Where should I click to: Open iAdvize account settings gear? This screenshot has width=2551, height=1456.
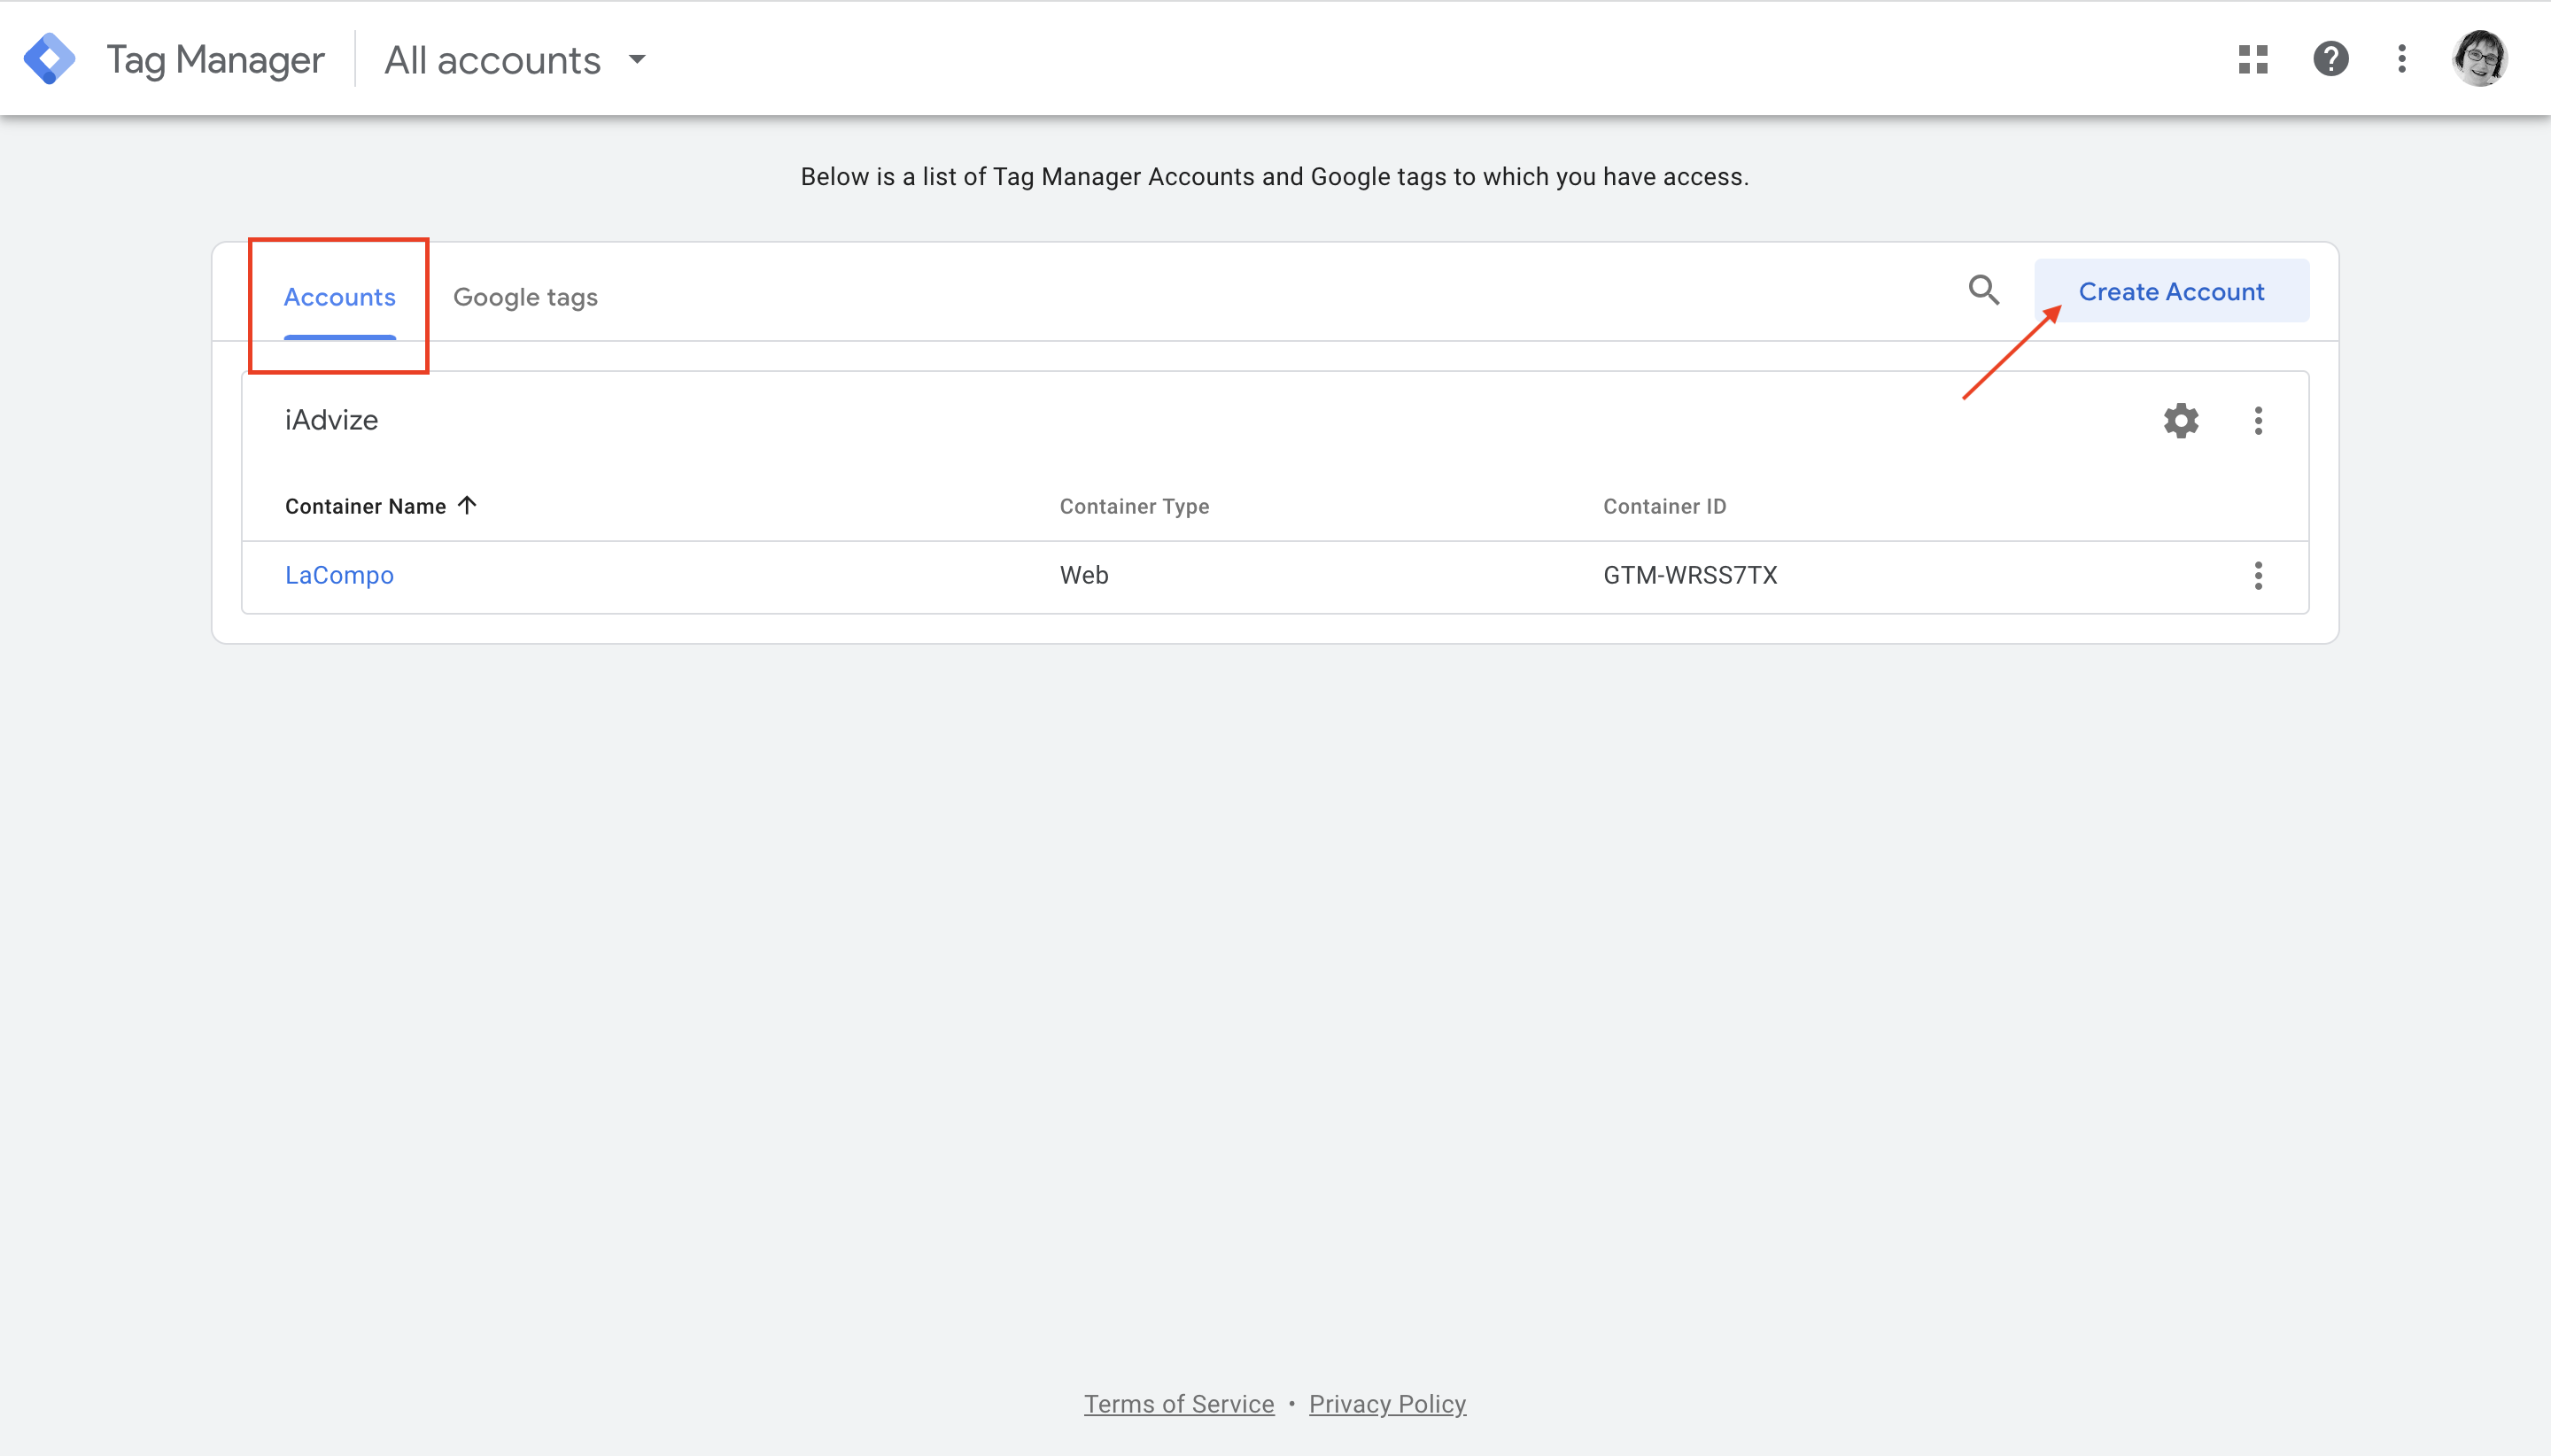point(2181,420)
